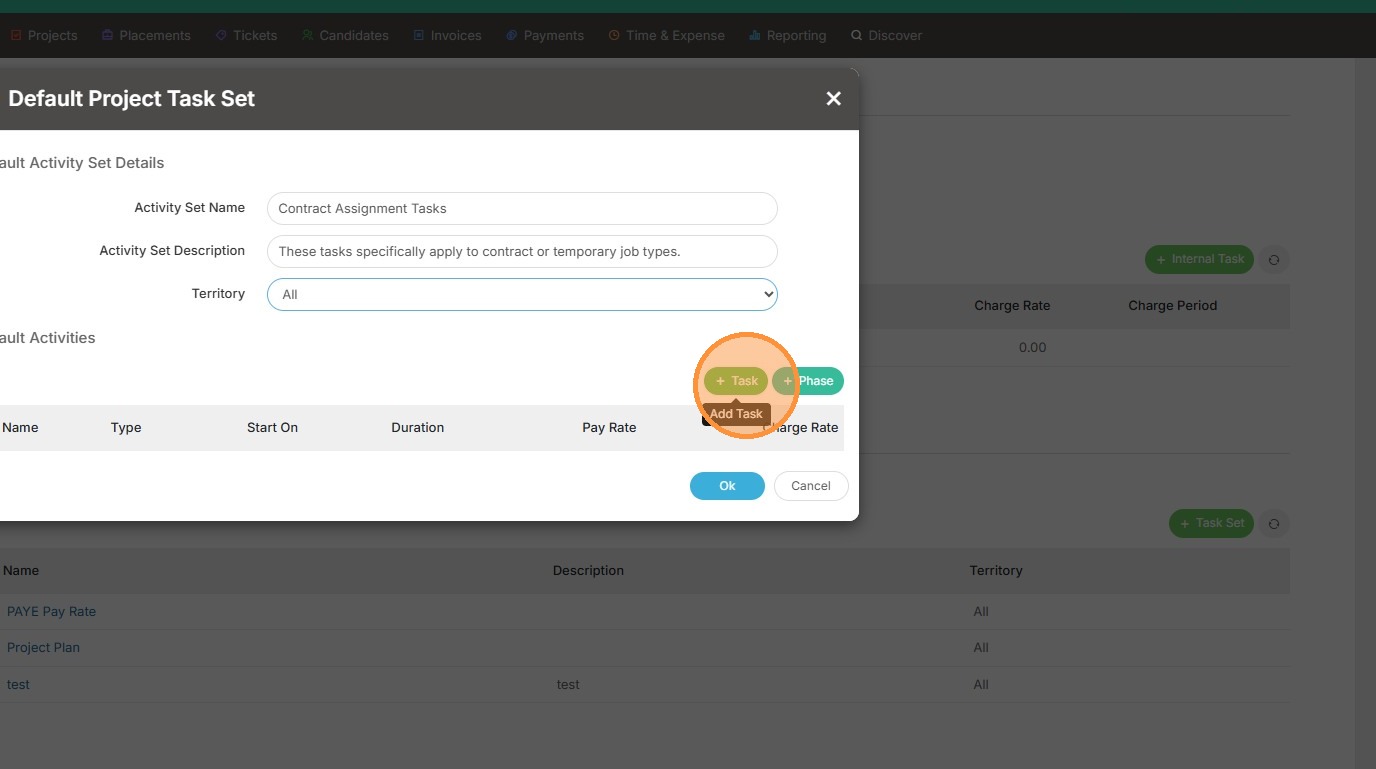
Task: Open the Project Plan task set
Action: [43, 647]
